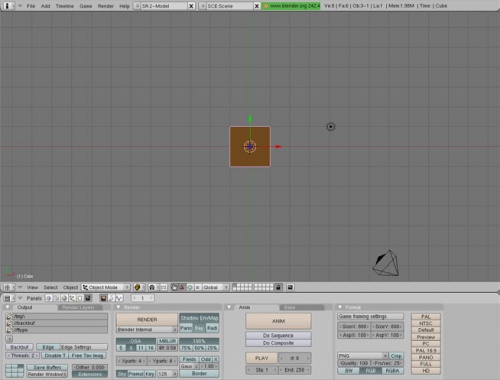Open file browser icon beside //backbuf path

click(9, 323)
